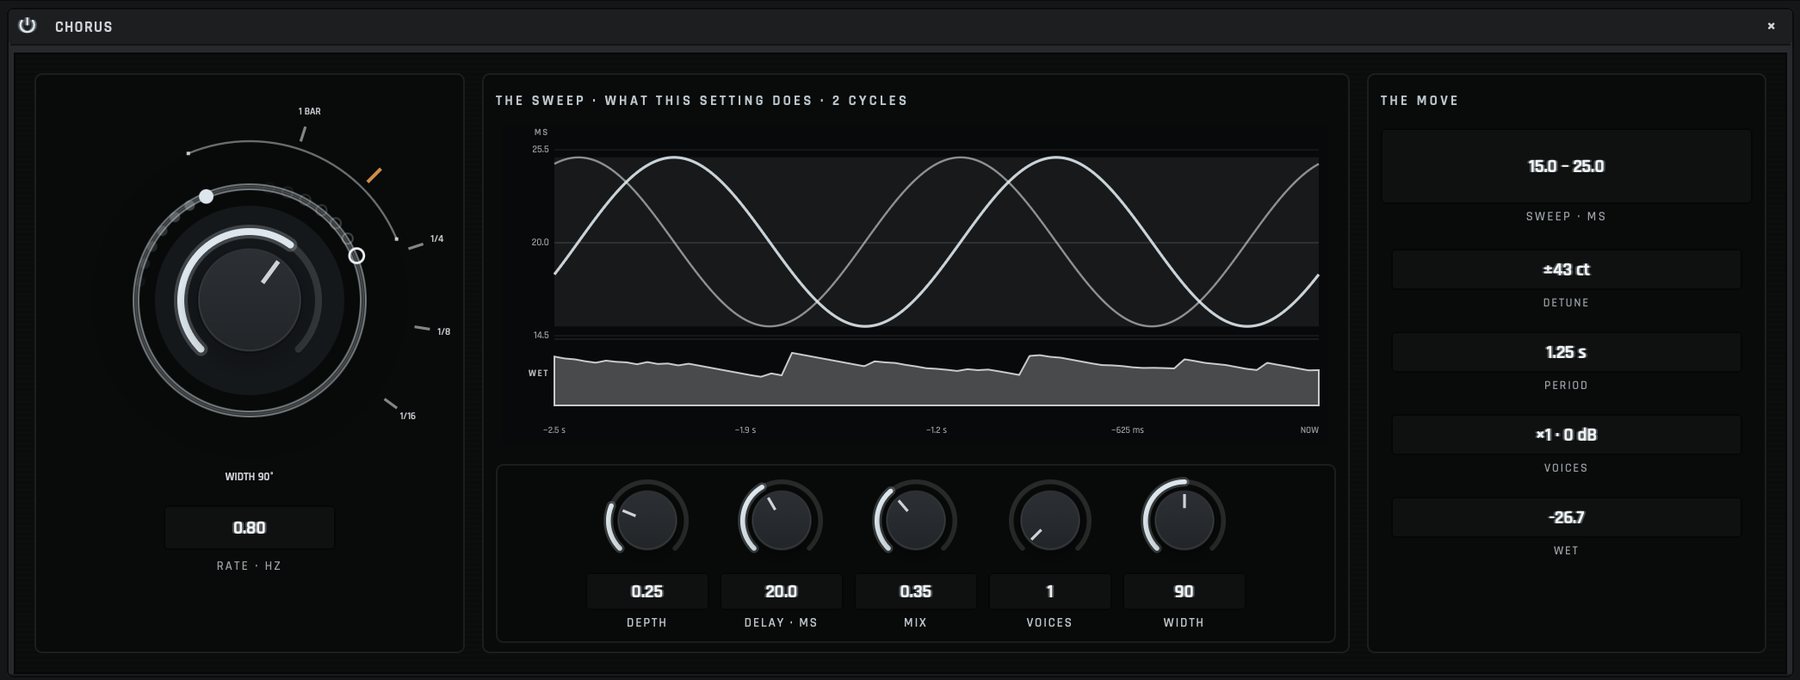
Task: Click the -625 ms time axis label
Action: point(1127,430)
